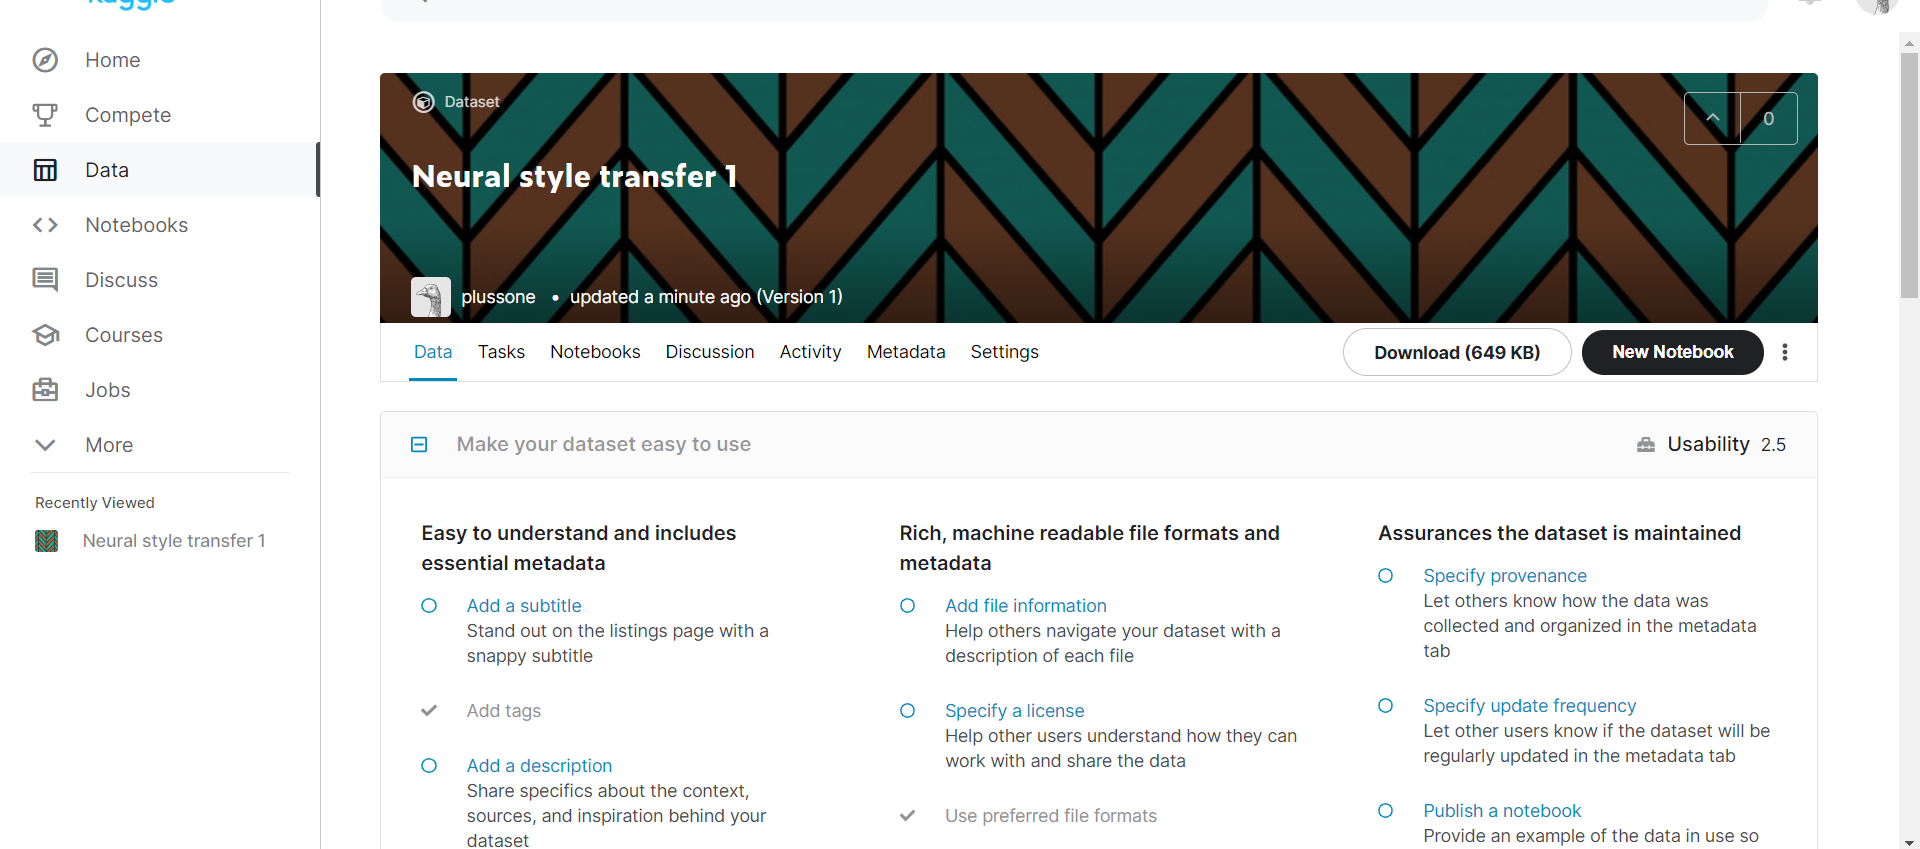
Task: Open the Home compass icon
Action: pyautogui.click(x=45, y=60)
